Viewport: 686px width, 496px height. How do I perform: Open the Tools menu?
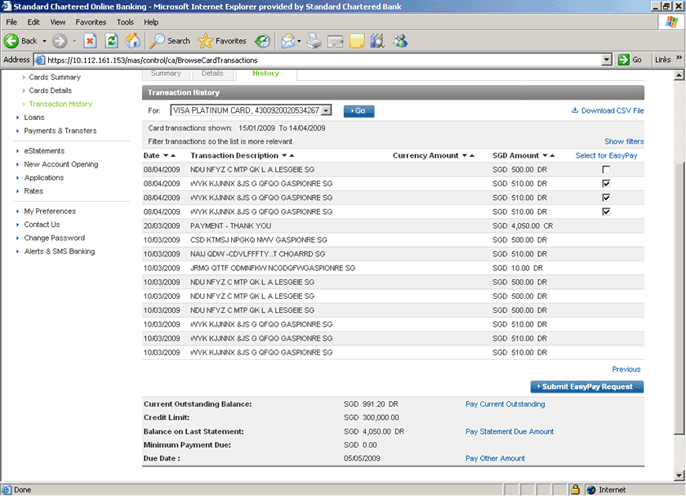click(x=125, y=22)
